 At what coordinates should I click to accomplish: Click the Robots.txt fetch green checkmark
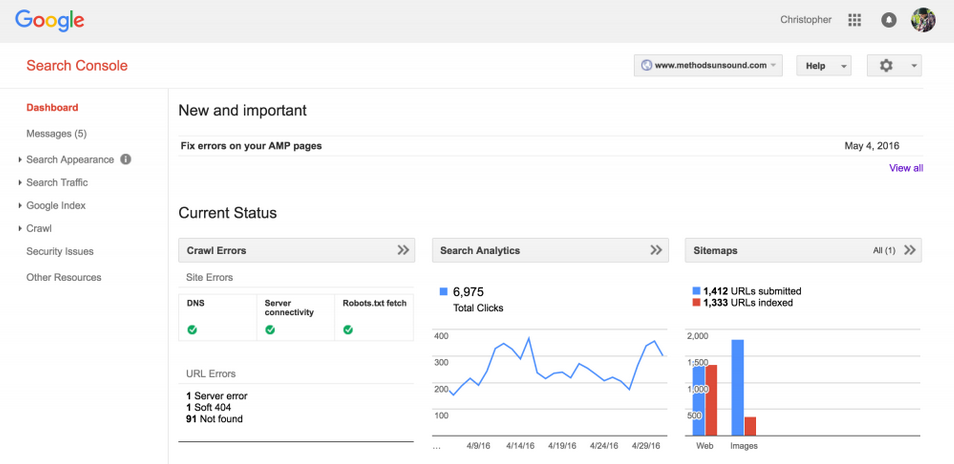pyautogui.click(x=348, y=330)
